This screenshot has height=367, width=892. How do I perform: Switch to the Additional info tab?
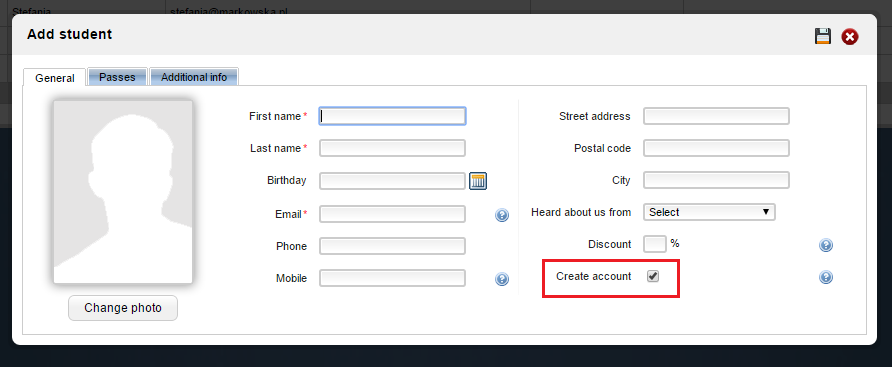tap(194, 77)
